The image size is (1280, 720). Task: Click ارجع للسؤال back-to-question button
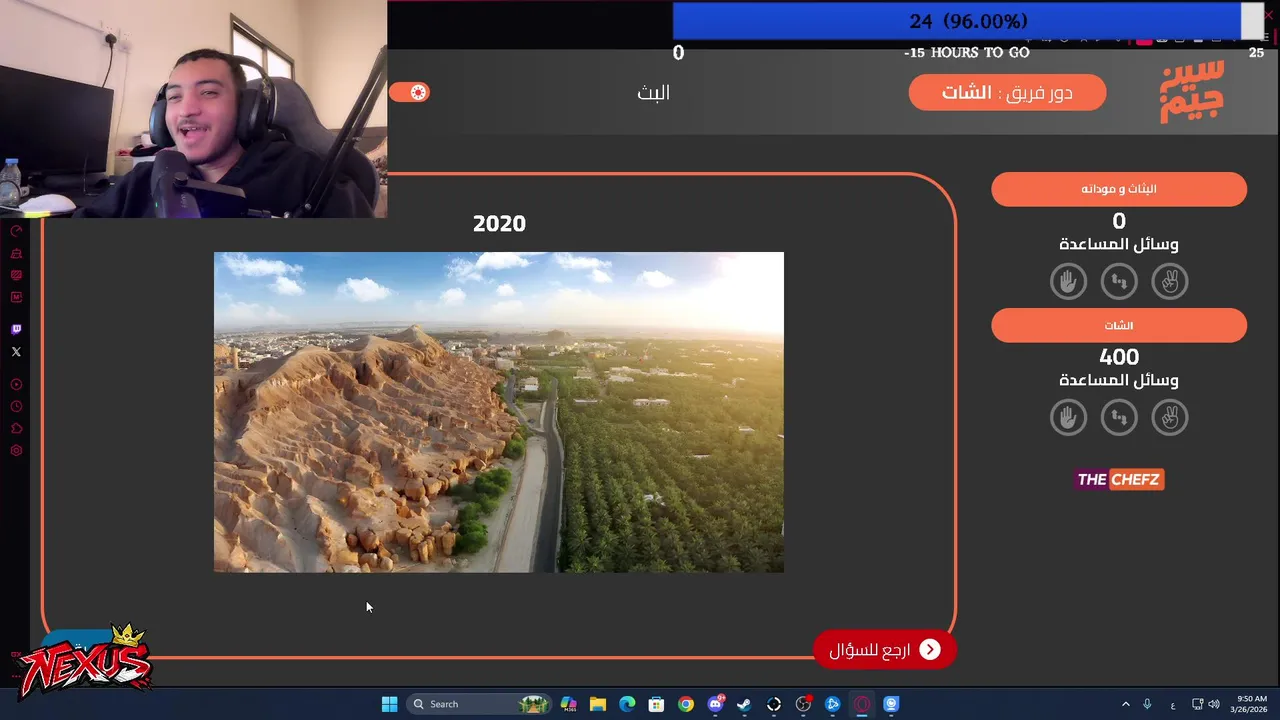click(884, 650)
